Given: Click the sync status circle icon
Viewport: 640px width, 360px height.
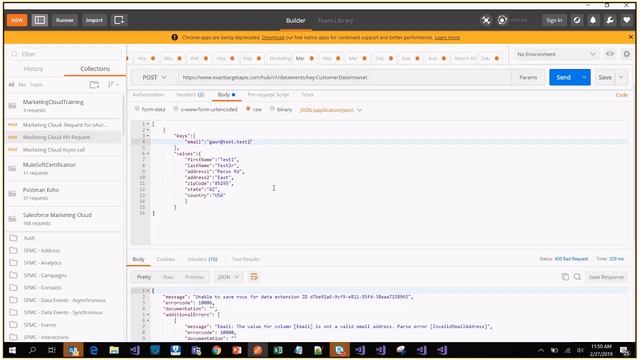Looking at the screenshot, I should (x=502, y=20).
